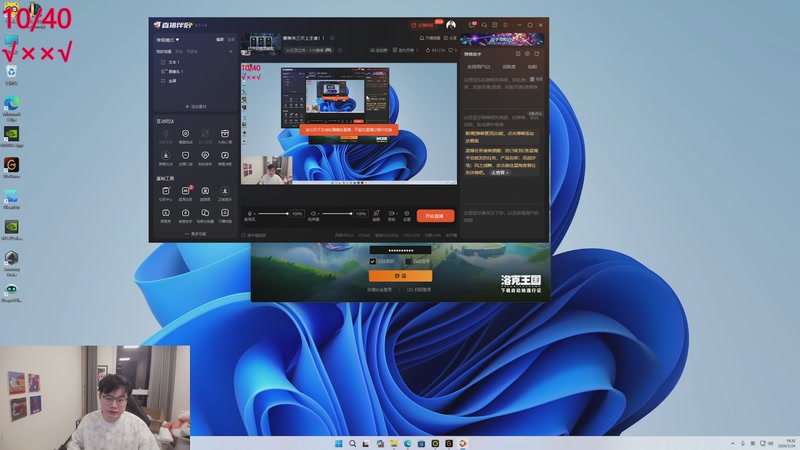Open the game category selector chip

[x=309, y=50]
